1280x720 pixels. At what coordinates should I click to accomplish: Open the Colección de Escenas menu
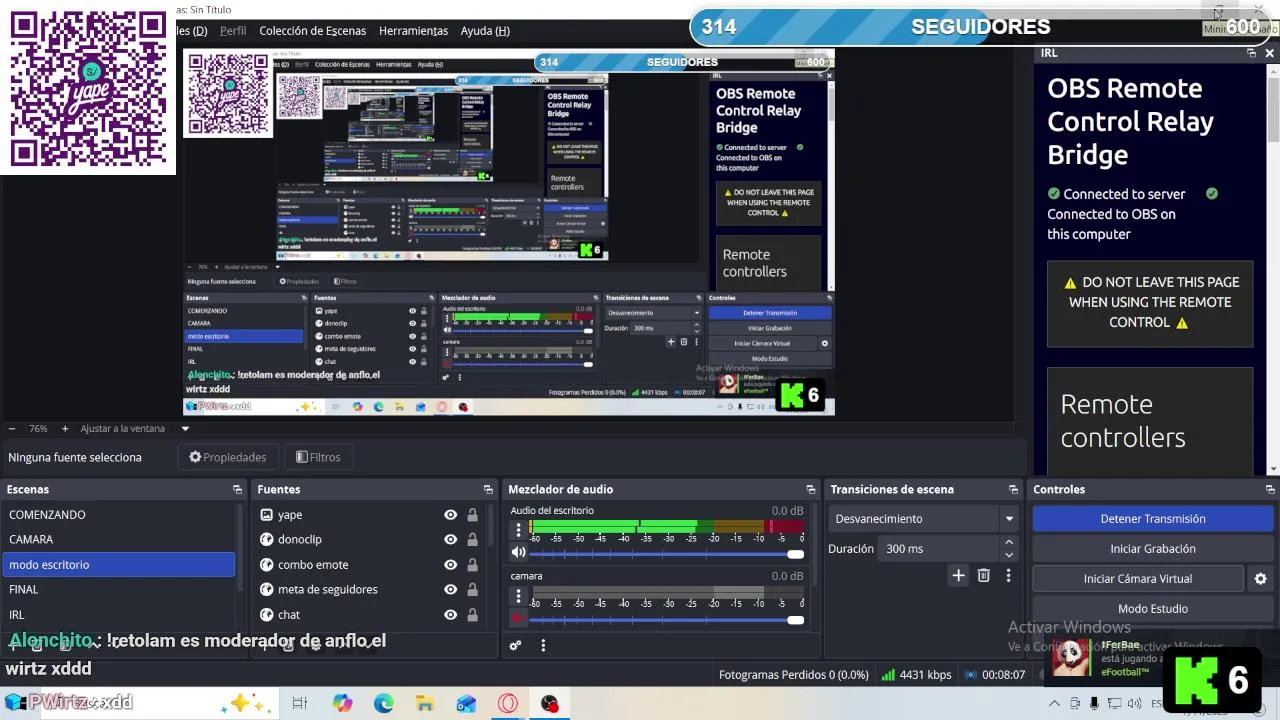coord(312,31)
